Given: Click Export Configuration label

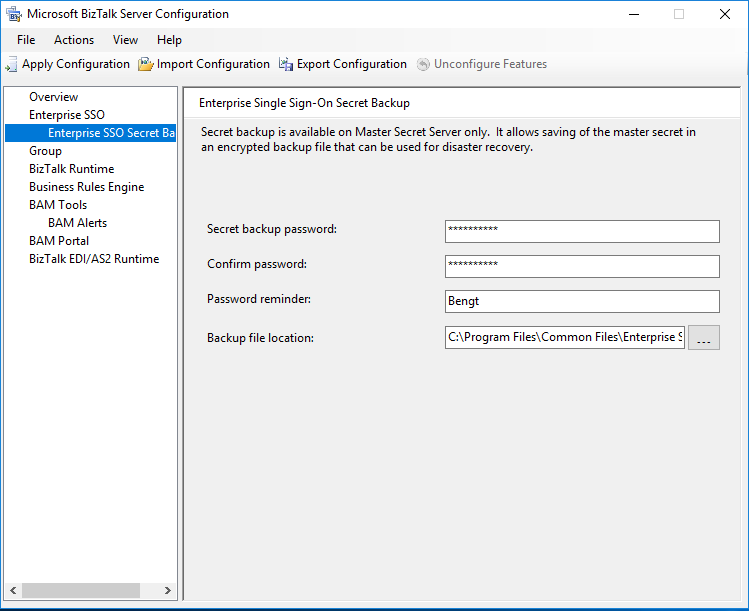Looking at the screenshot, I should point(352,64).
